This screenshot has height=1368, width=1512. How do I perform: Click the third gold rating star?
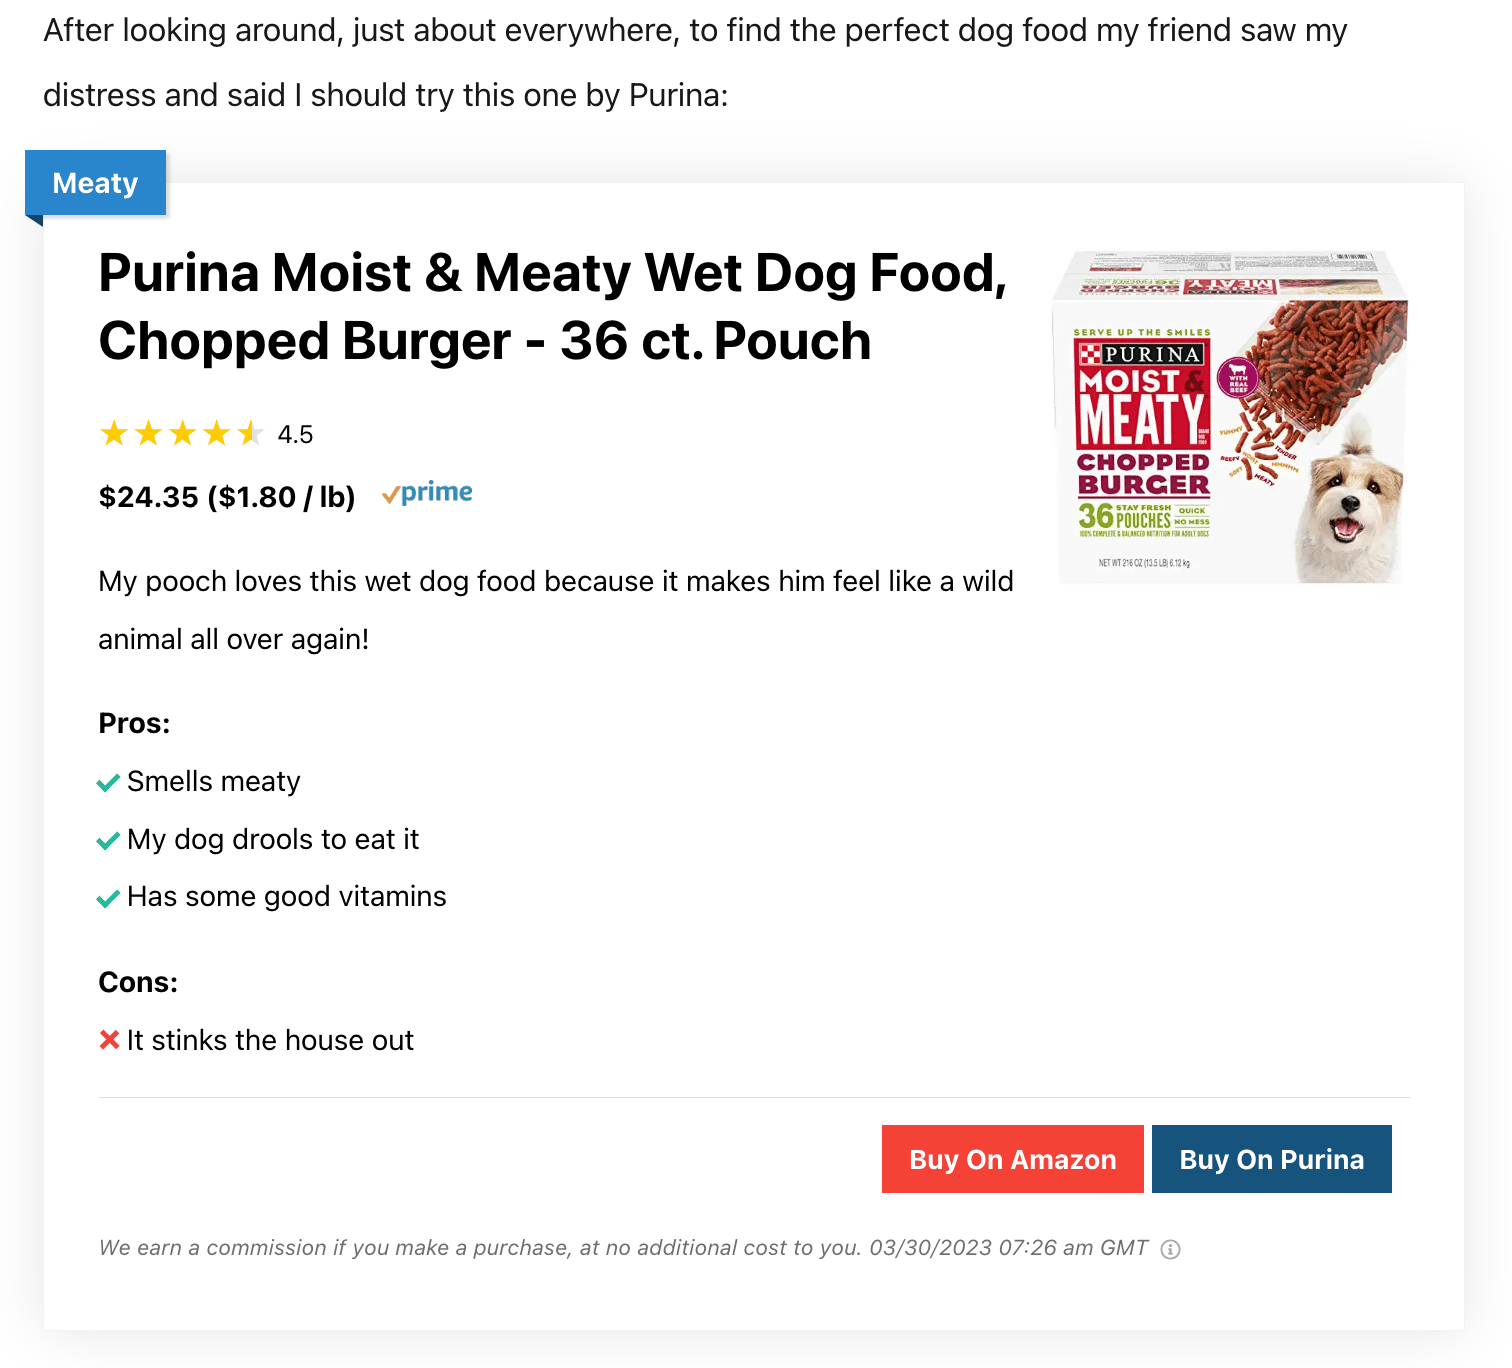tap(182, 434)
